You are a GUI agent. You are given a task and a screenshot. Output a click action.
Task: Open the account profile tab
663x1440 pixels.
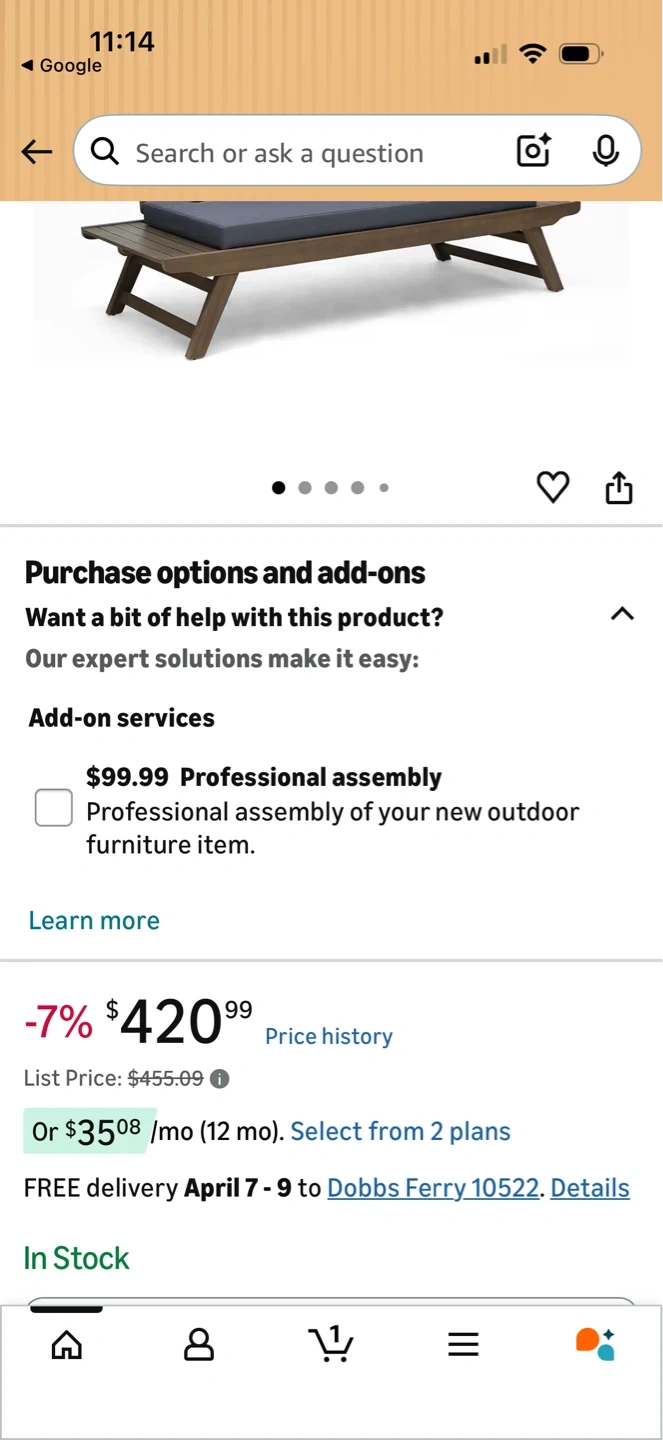pyautogui.click(x=199, y=1344)
